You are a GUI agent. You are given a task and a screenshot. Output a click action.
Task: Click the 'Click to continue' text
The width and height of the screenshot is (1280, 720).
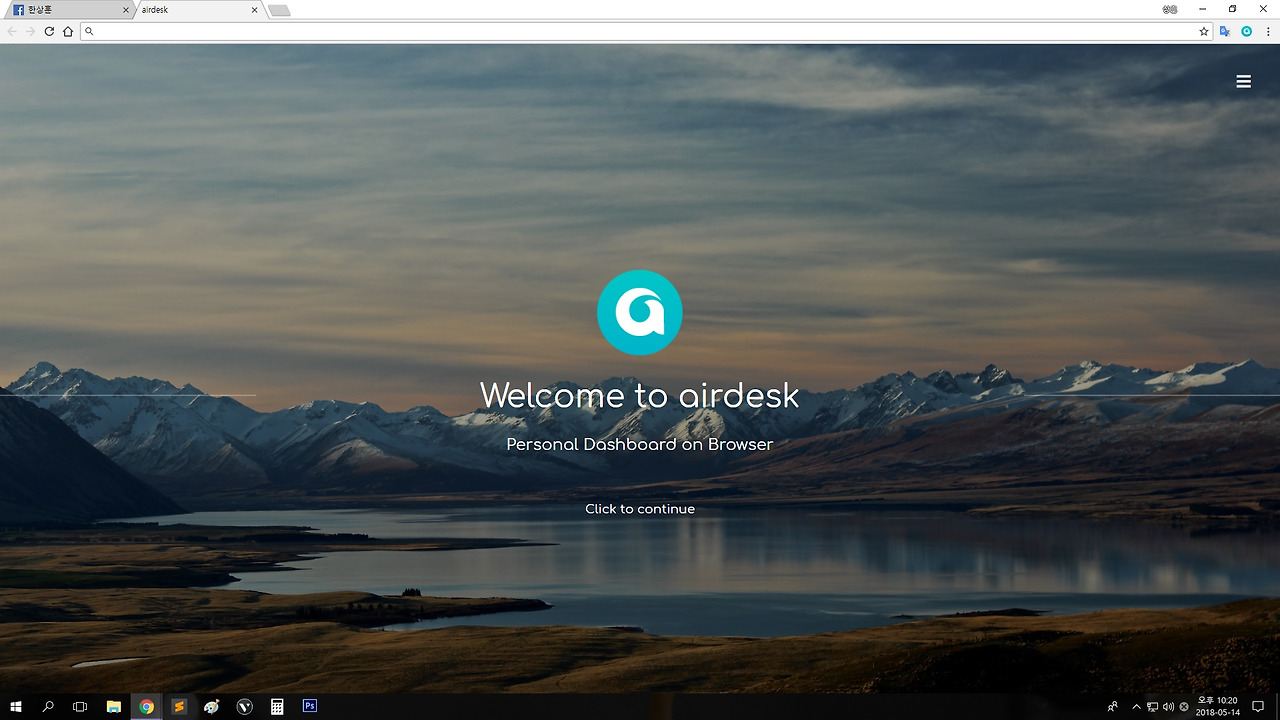[640, 509]
